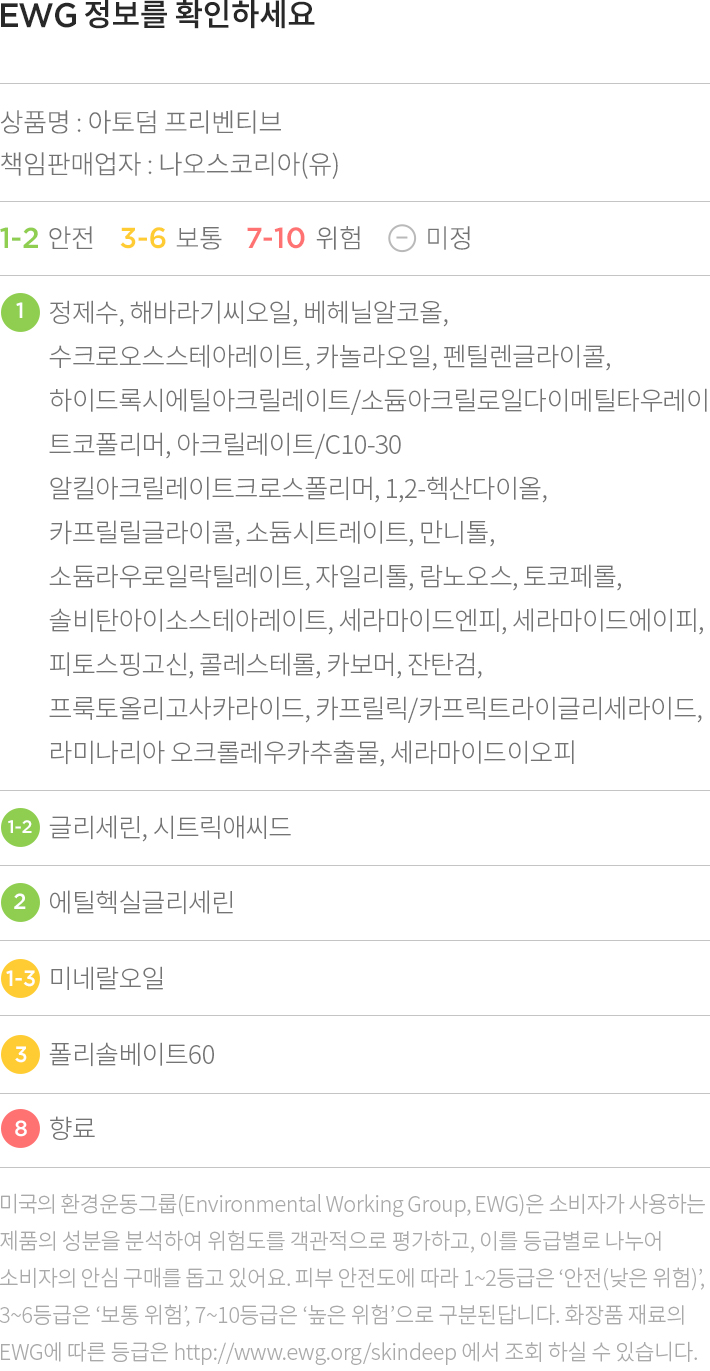
Task: Click the green grade 2 badge
Action: click(x=20, y=903)
